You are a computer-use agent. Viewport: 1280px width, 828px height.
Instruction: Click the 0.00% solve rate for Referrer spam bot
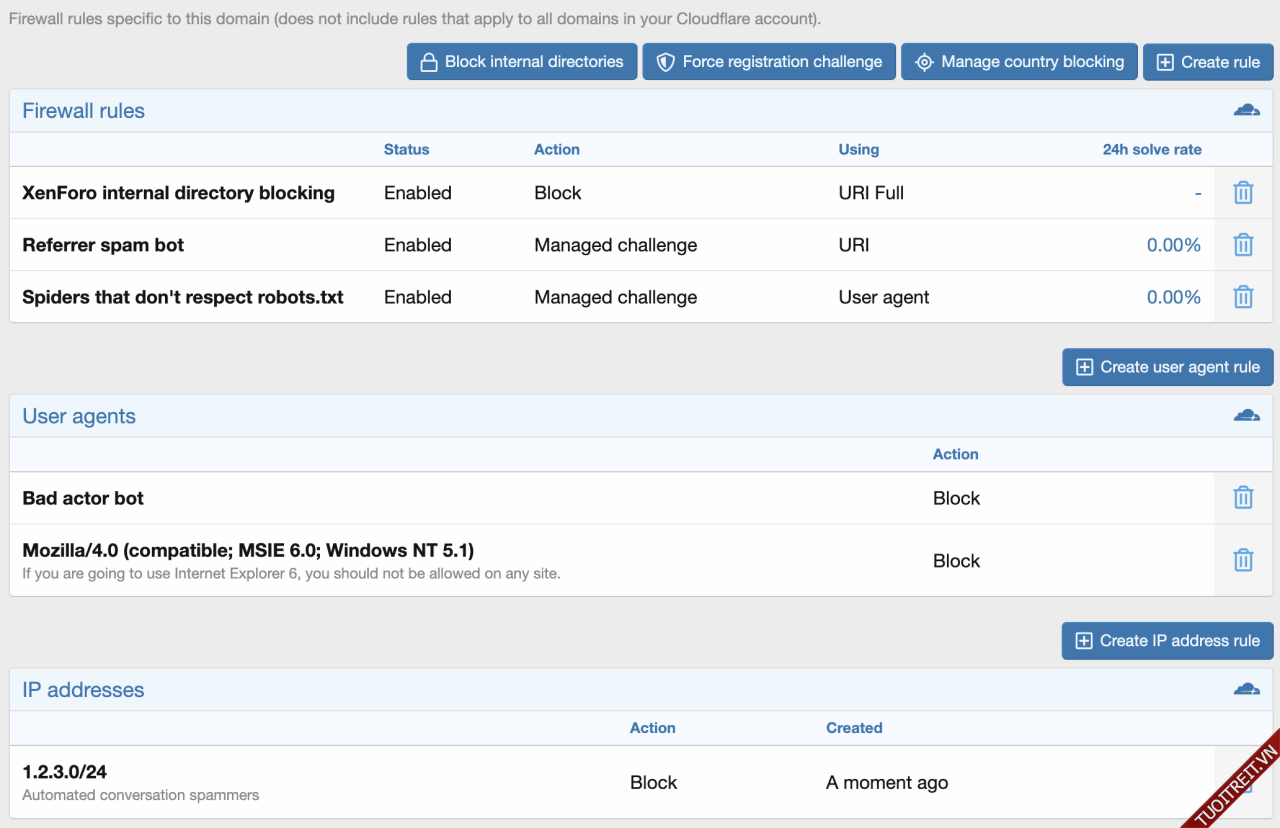coord(1173,245)
